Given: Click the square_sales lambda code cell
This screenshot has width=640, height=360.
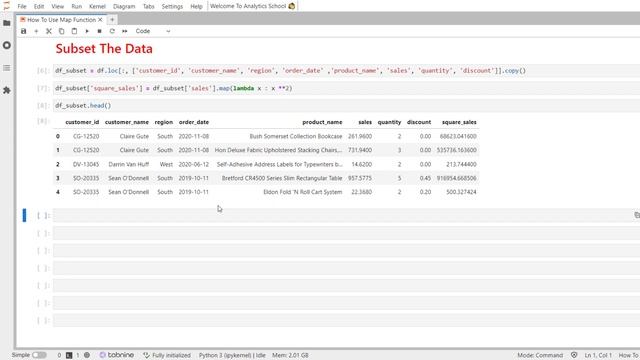Looking at the screenshot, I should click(346, 88).
